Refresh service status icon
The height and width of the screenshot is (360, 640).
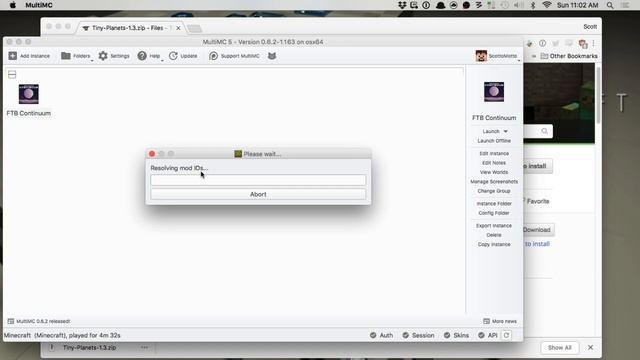click(506, 335)
